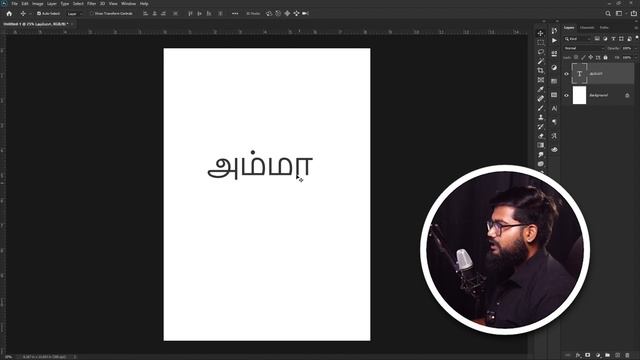Open the Image menu
Screen dimensions: 640x360
pos(38,4)
